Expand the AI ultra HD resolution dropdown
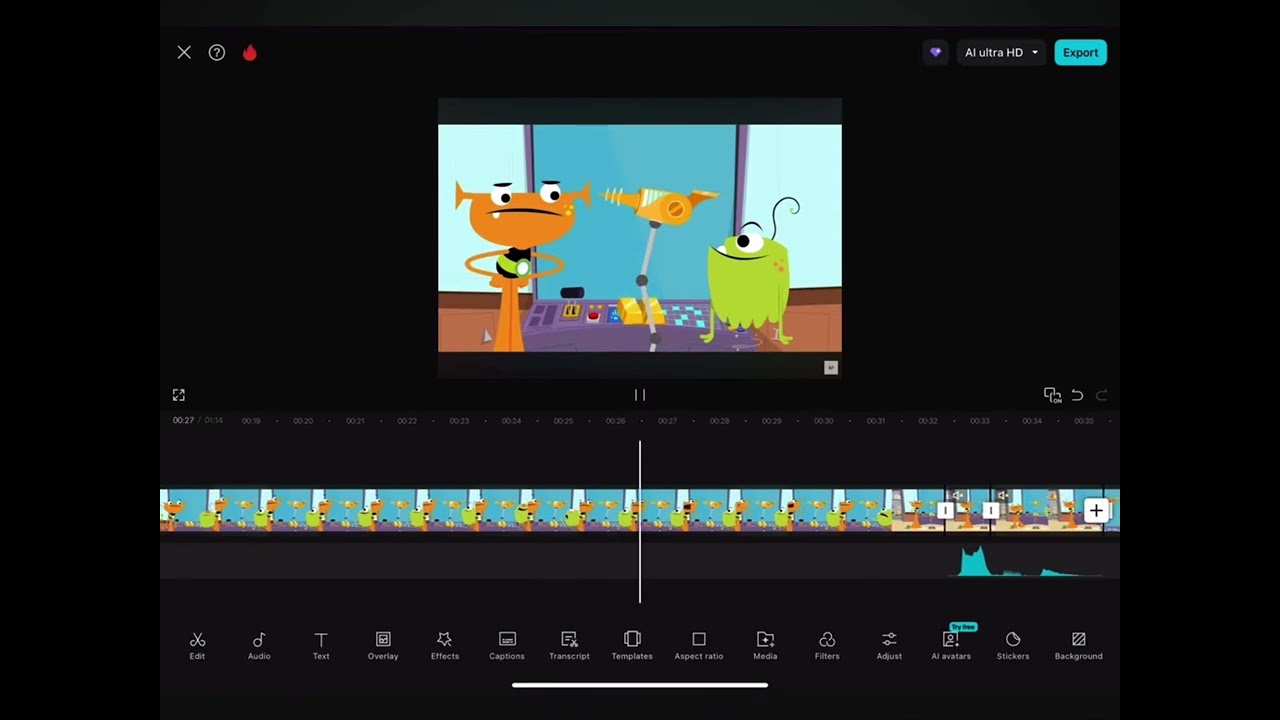 (x=1001, y=52)
